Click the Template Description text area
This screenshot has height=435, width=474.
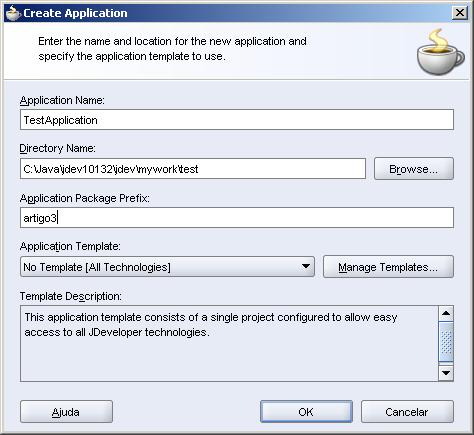pyautogui.click(x=229, y=343)
